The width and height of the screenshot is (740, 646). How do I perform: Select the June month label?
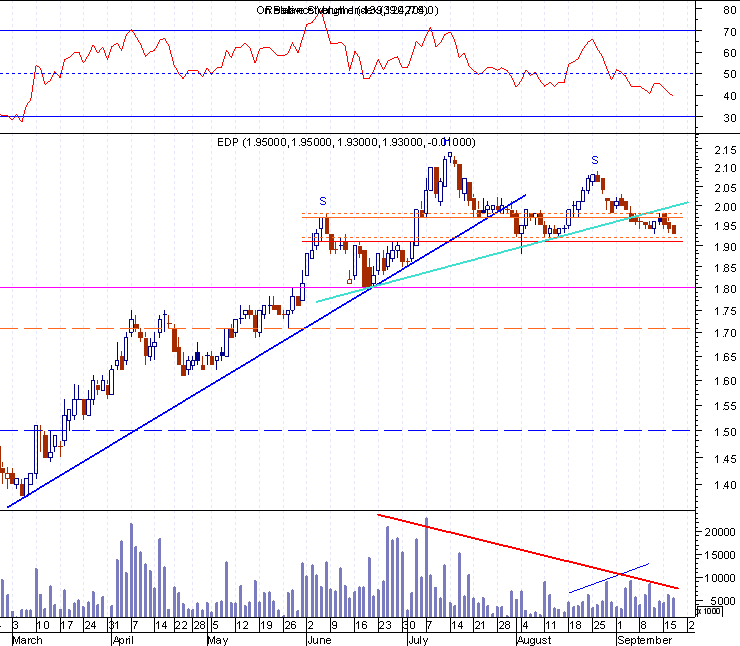point(320,640)
